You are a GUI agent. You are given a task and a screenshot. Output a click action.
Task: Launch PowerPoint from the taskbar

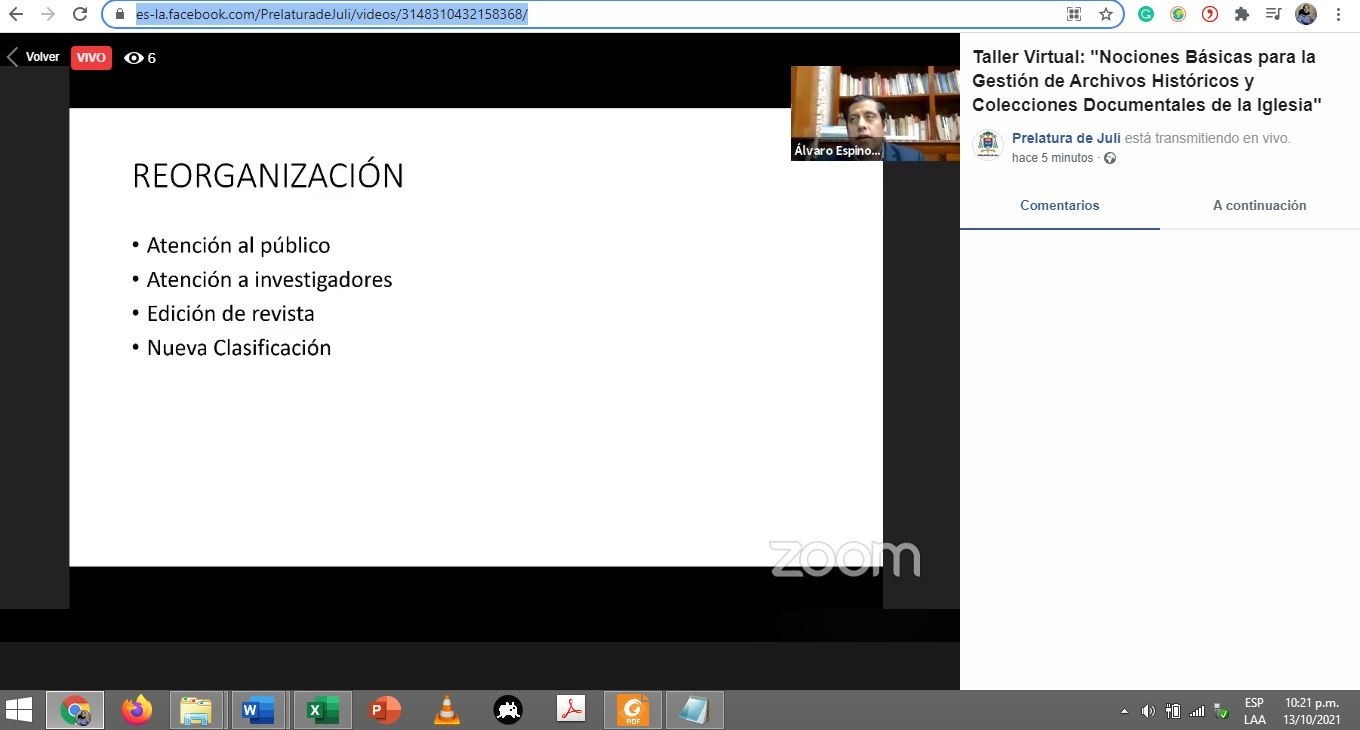point(385,710)
